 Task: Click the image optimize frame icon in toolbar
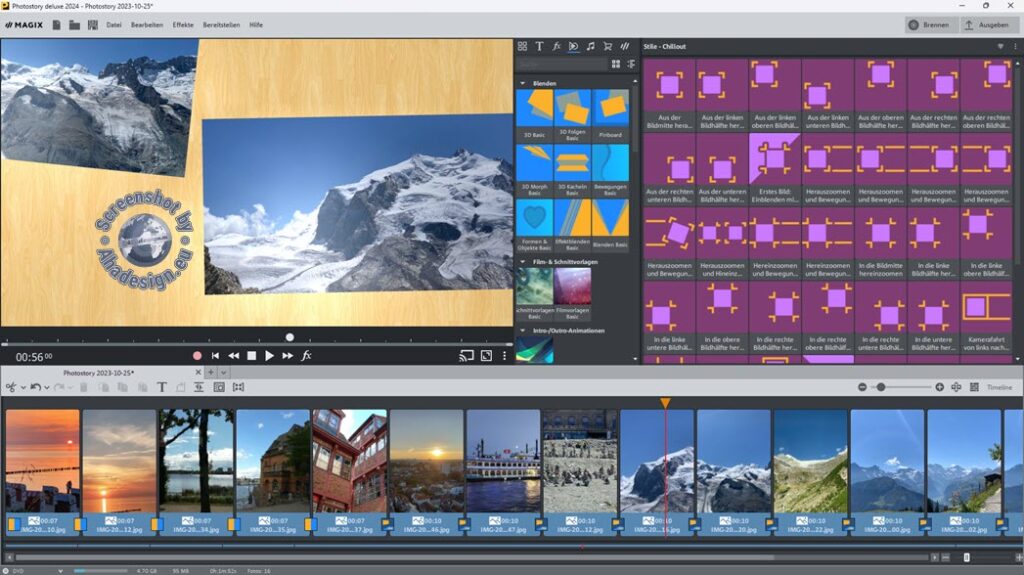(219, 387)
